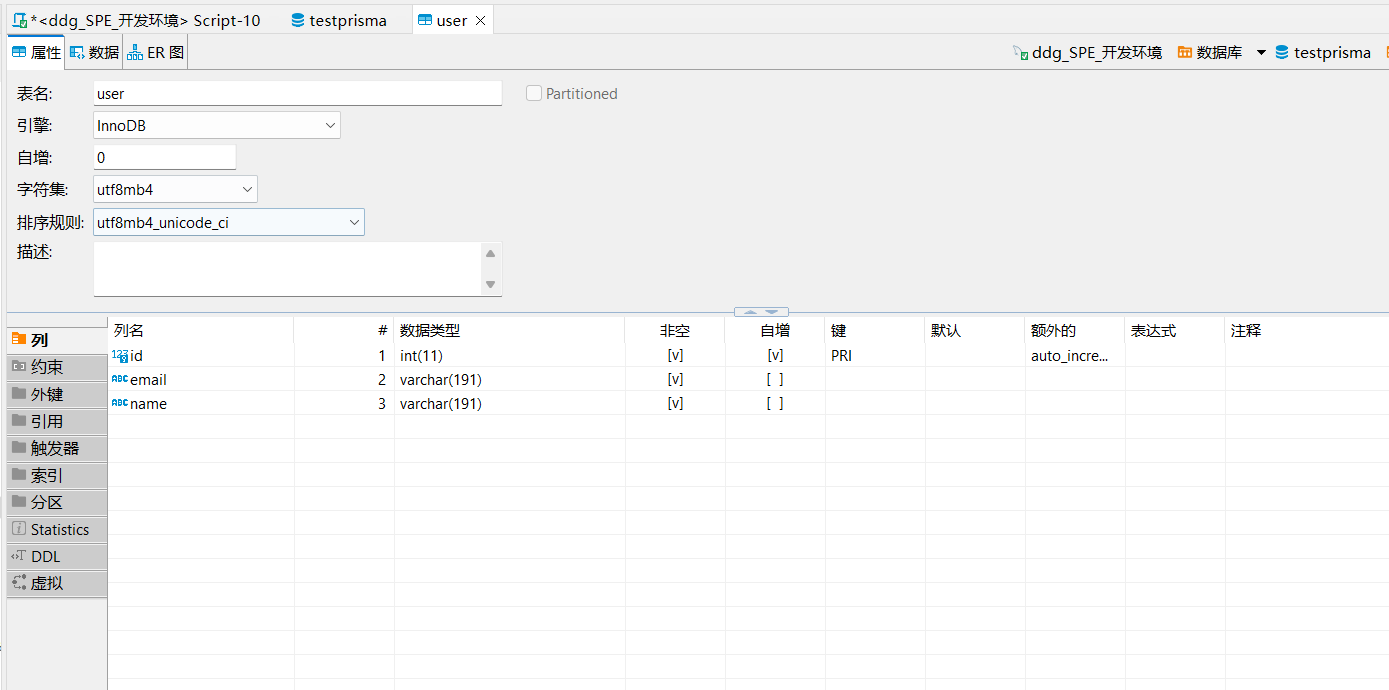
Task: Click the 列名 column header
Action: point(201,330)
